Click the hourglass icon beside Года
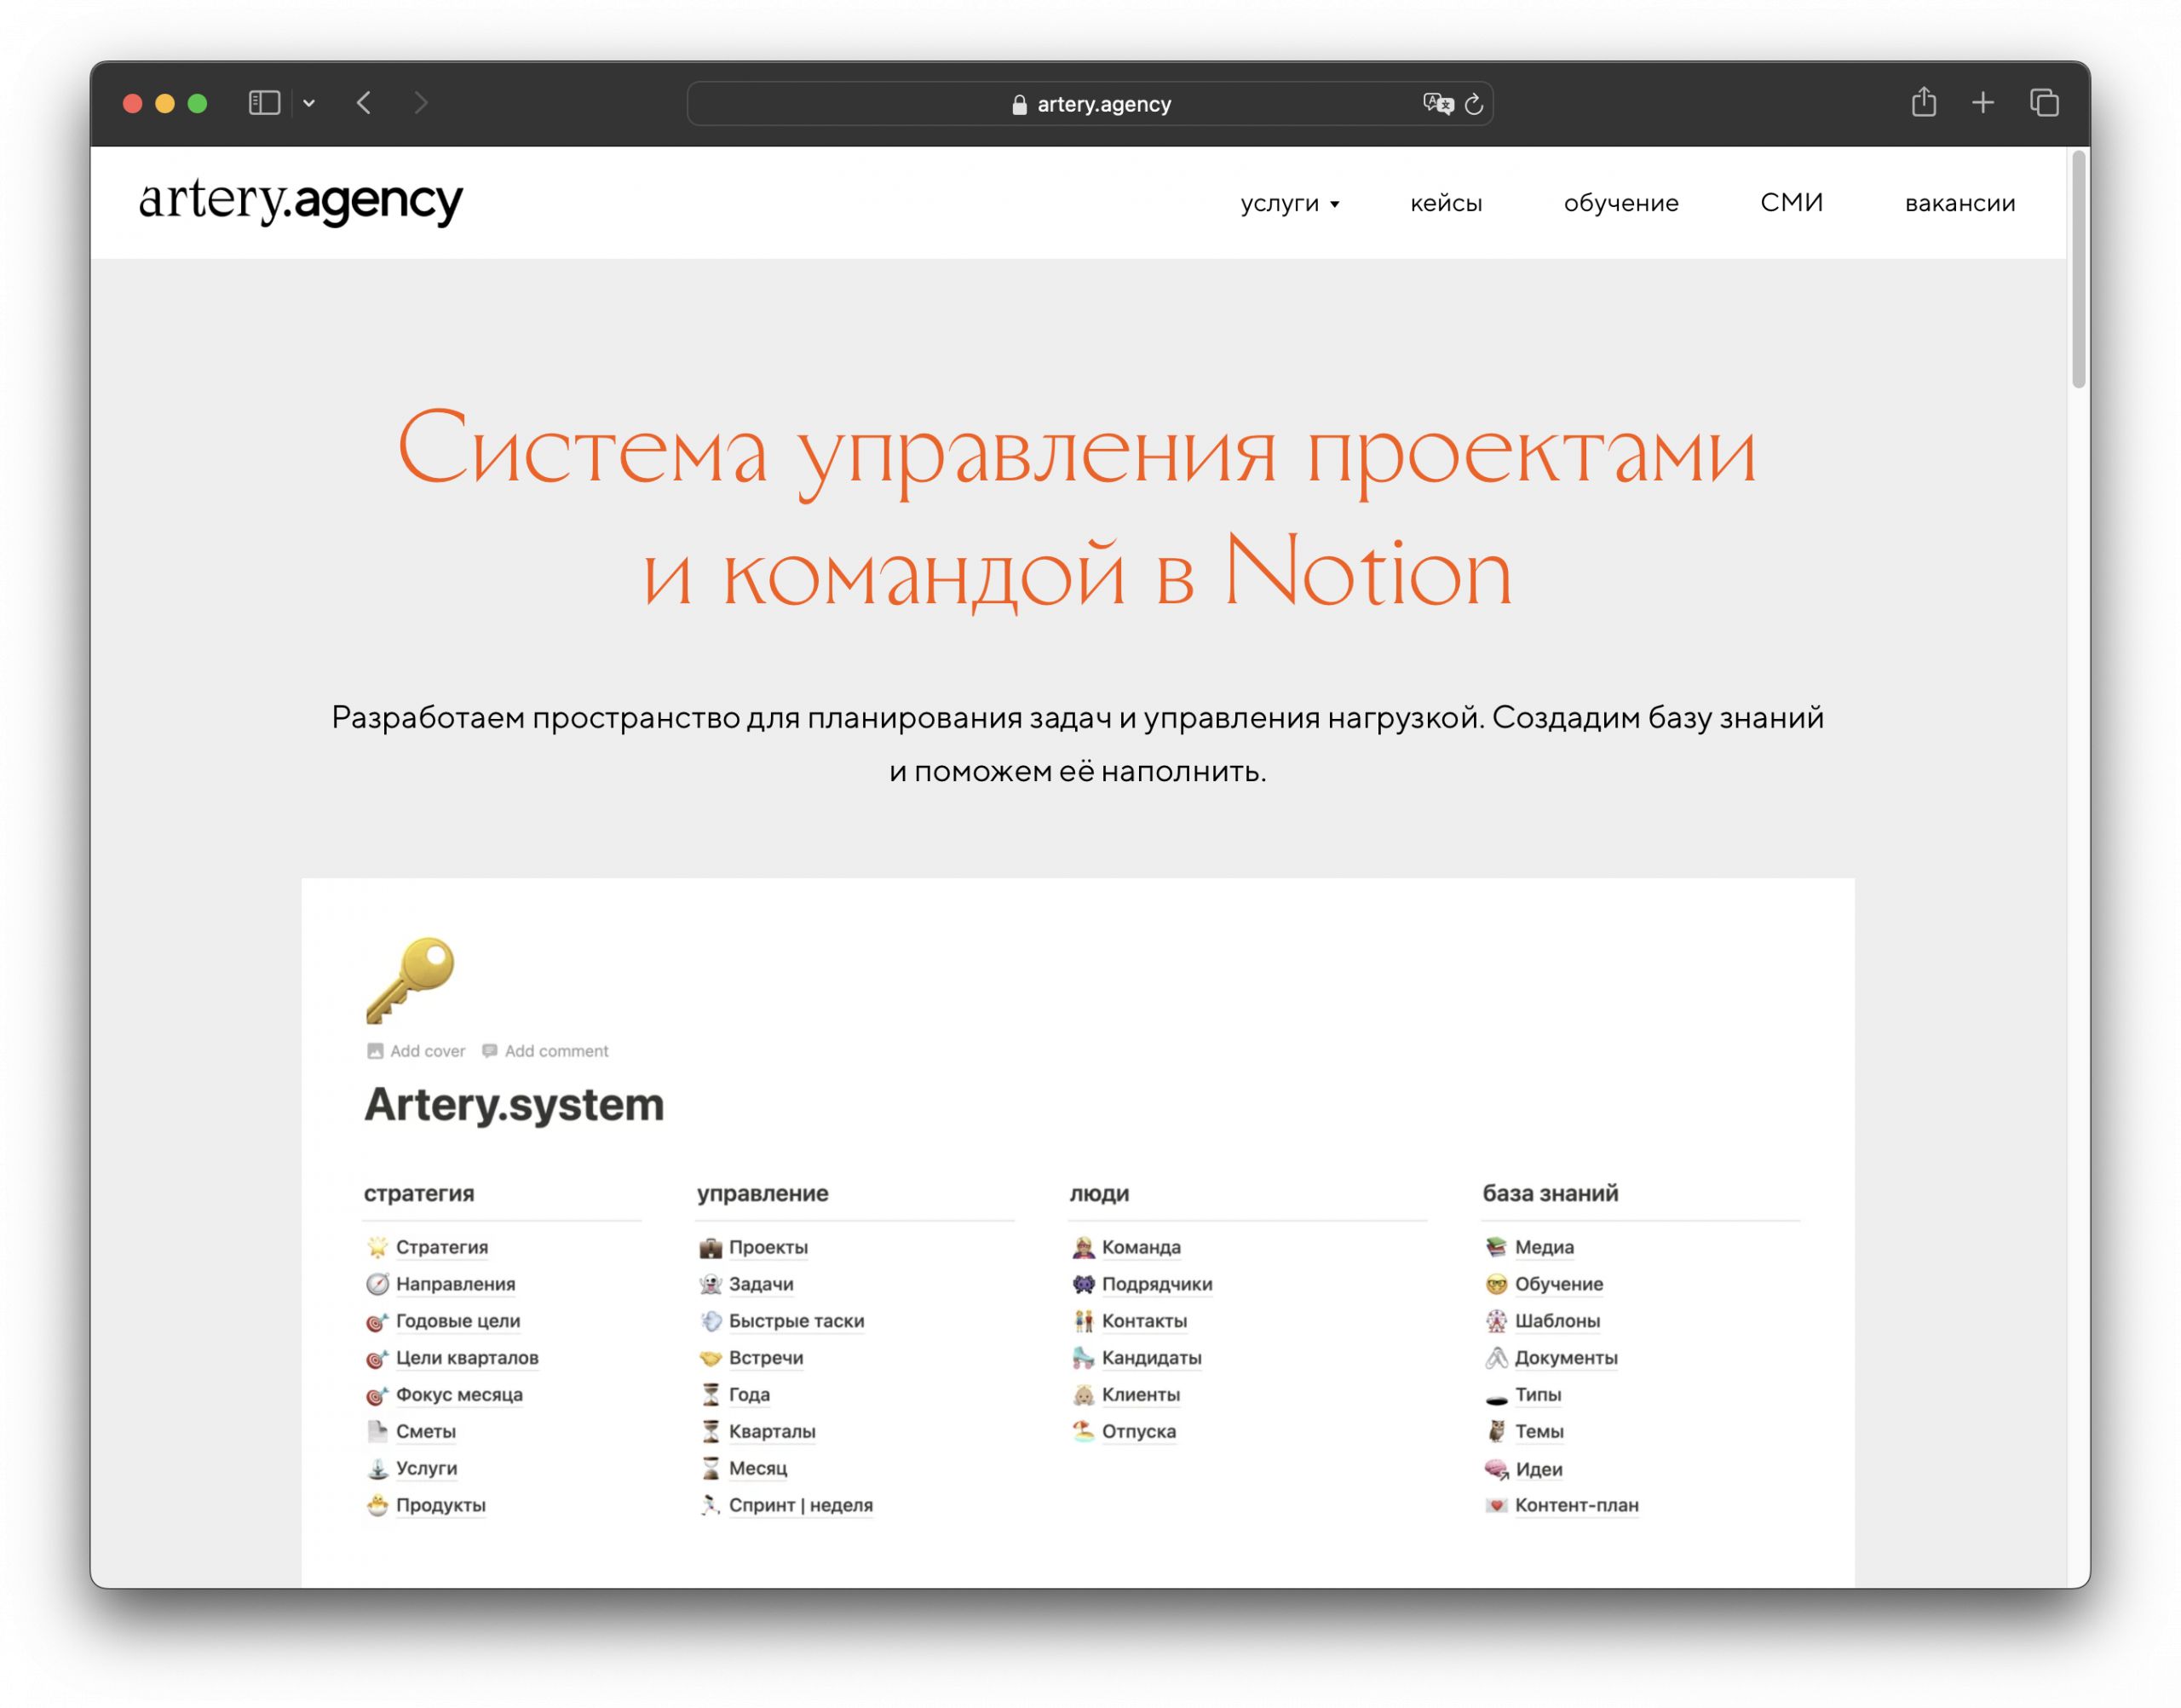 pyautogui.click(x=710, y=1394)
